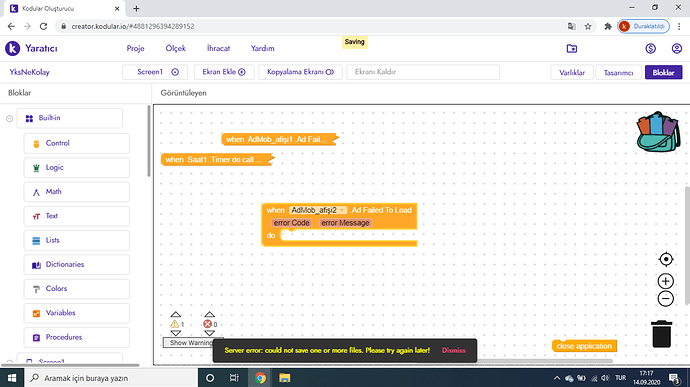Click the translate page icon
Image resolution: width=690 pixels, height=387 pixels.
click(x=572, y=26)
